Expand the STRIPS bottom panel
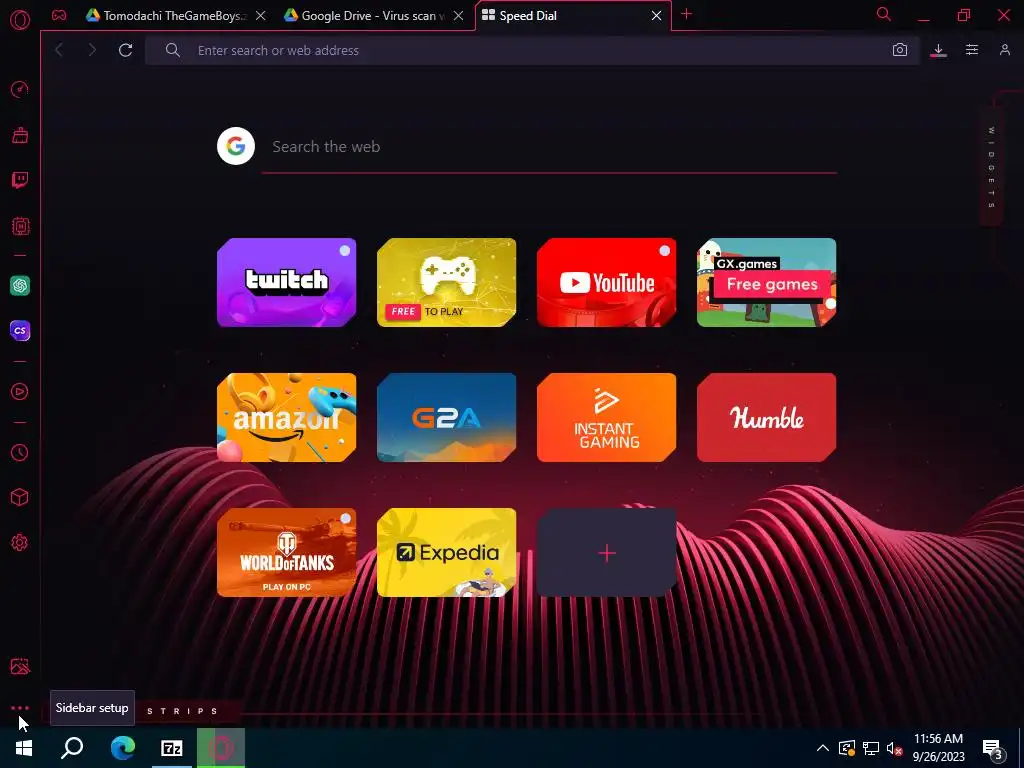The height and width of the screenshot is (768, 1024). click(183, 711)
